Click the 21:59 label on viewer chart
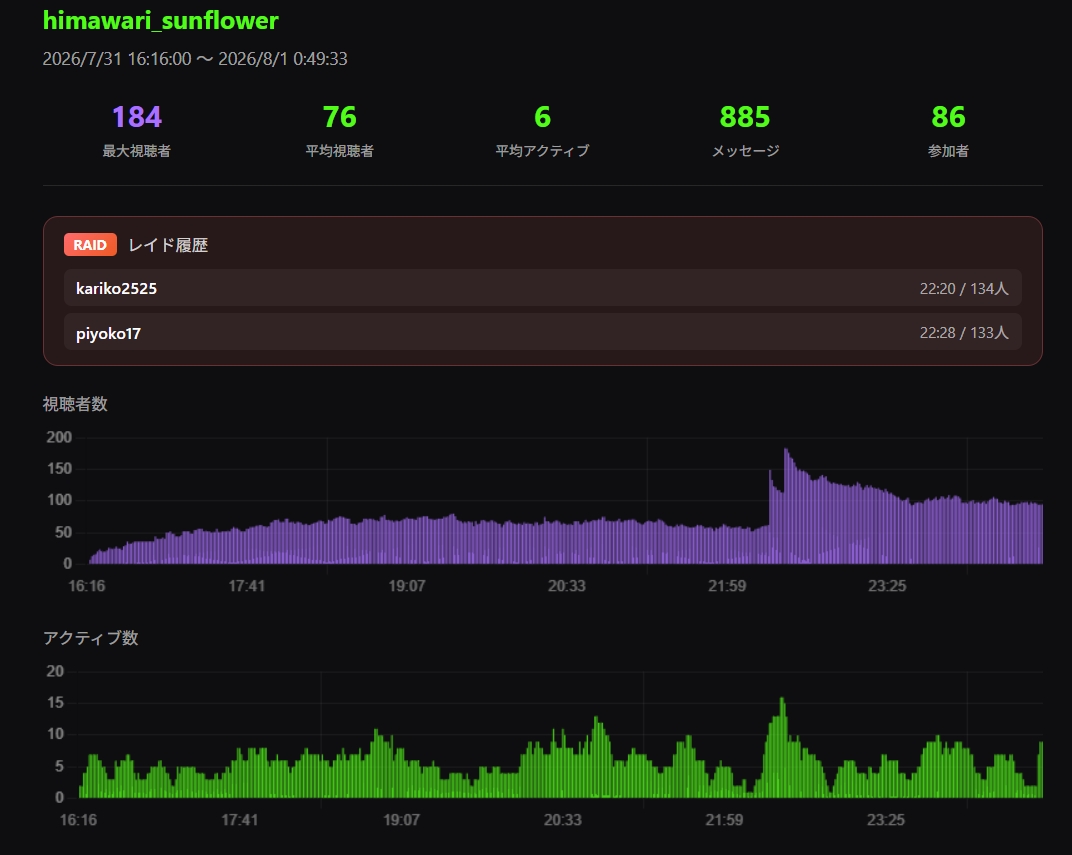1072x855 pixels. pyautogui.click(x=727, y=586)
